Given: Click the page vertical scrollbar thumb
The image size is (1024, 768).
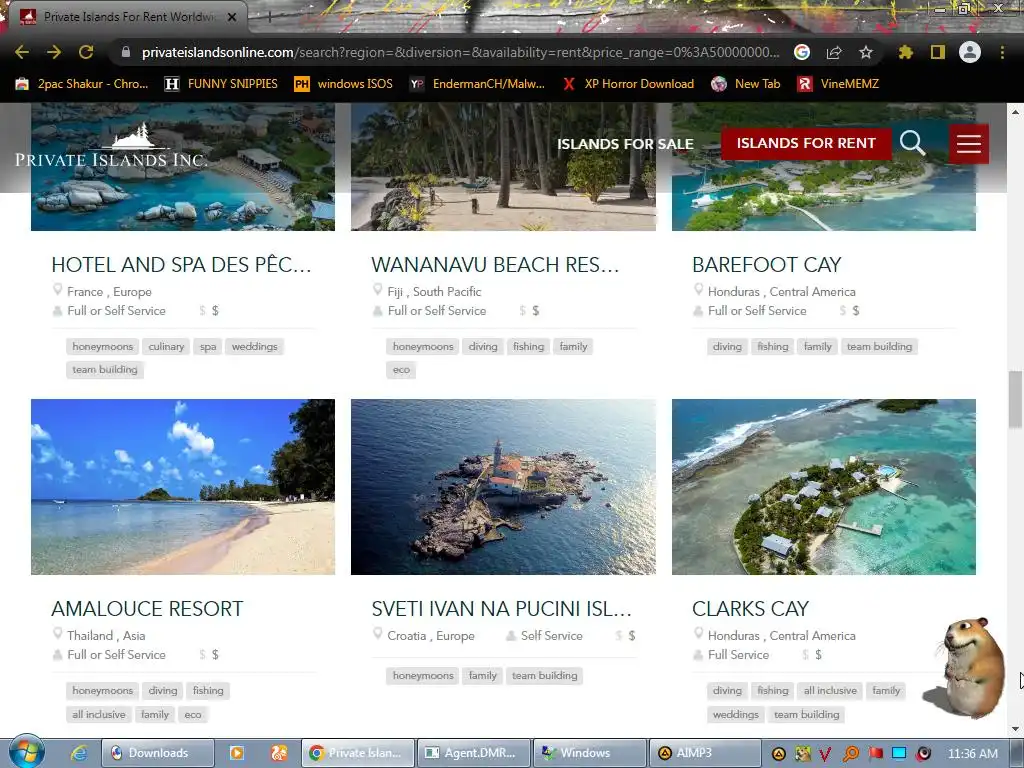Looking at the screenshot, I should pyautogui.click(x=1015, y=398).
